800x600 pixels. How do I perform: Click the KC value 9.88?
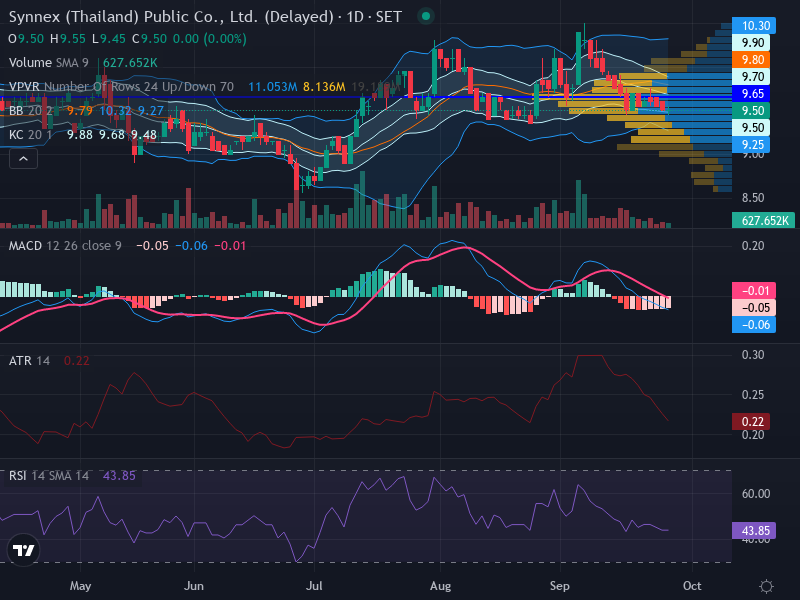click(x=80, y=135)
